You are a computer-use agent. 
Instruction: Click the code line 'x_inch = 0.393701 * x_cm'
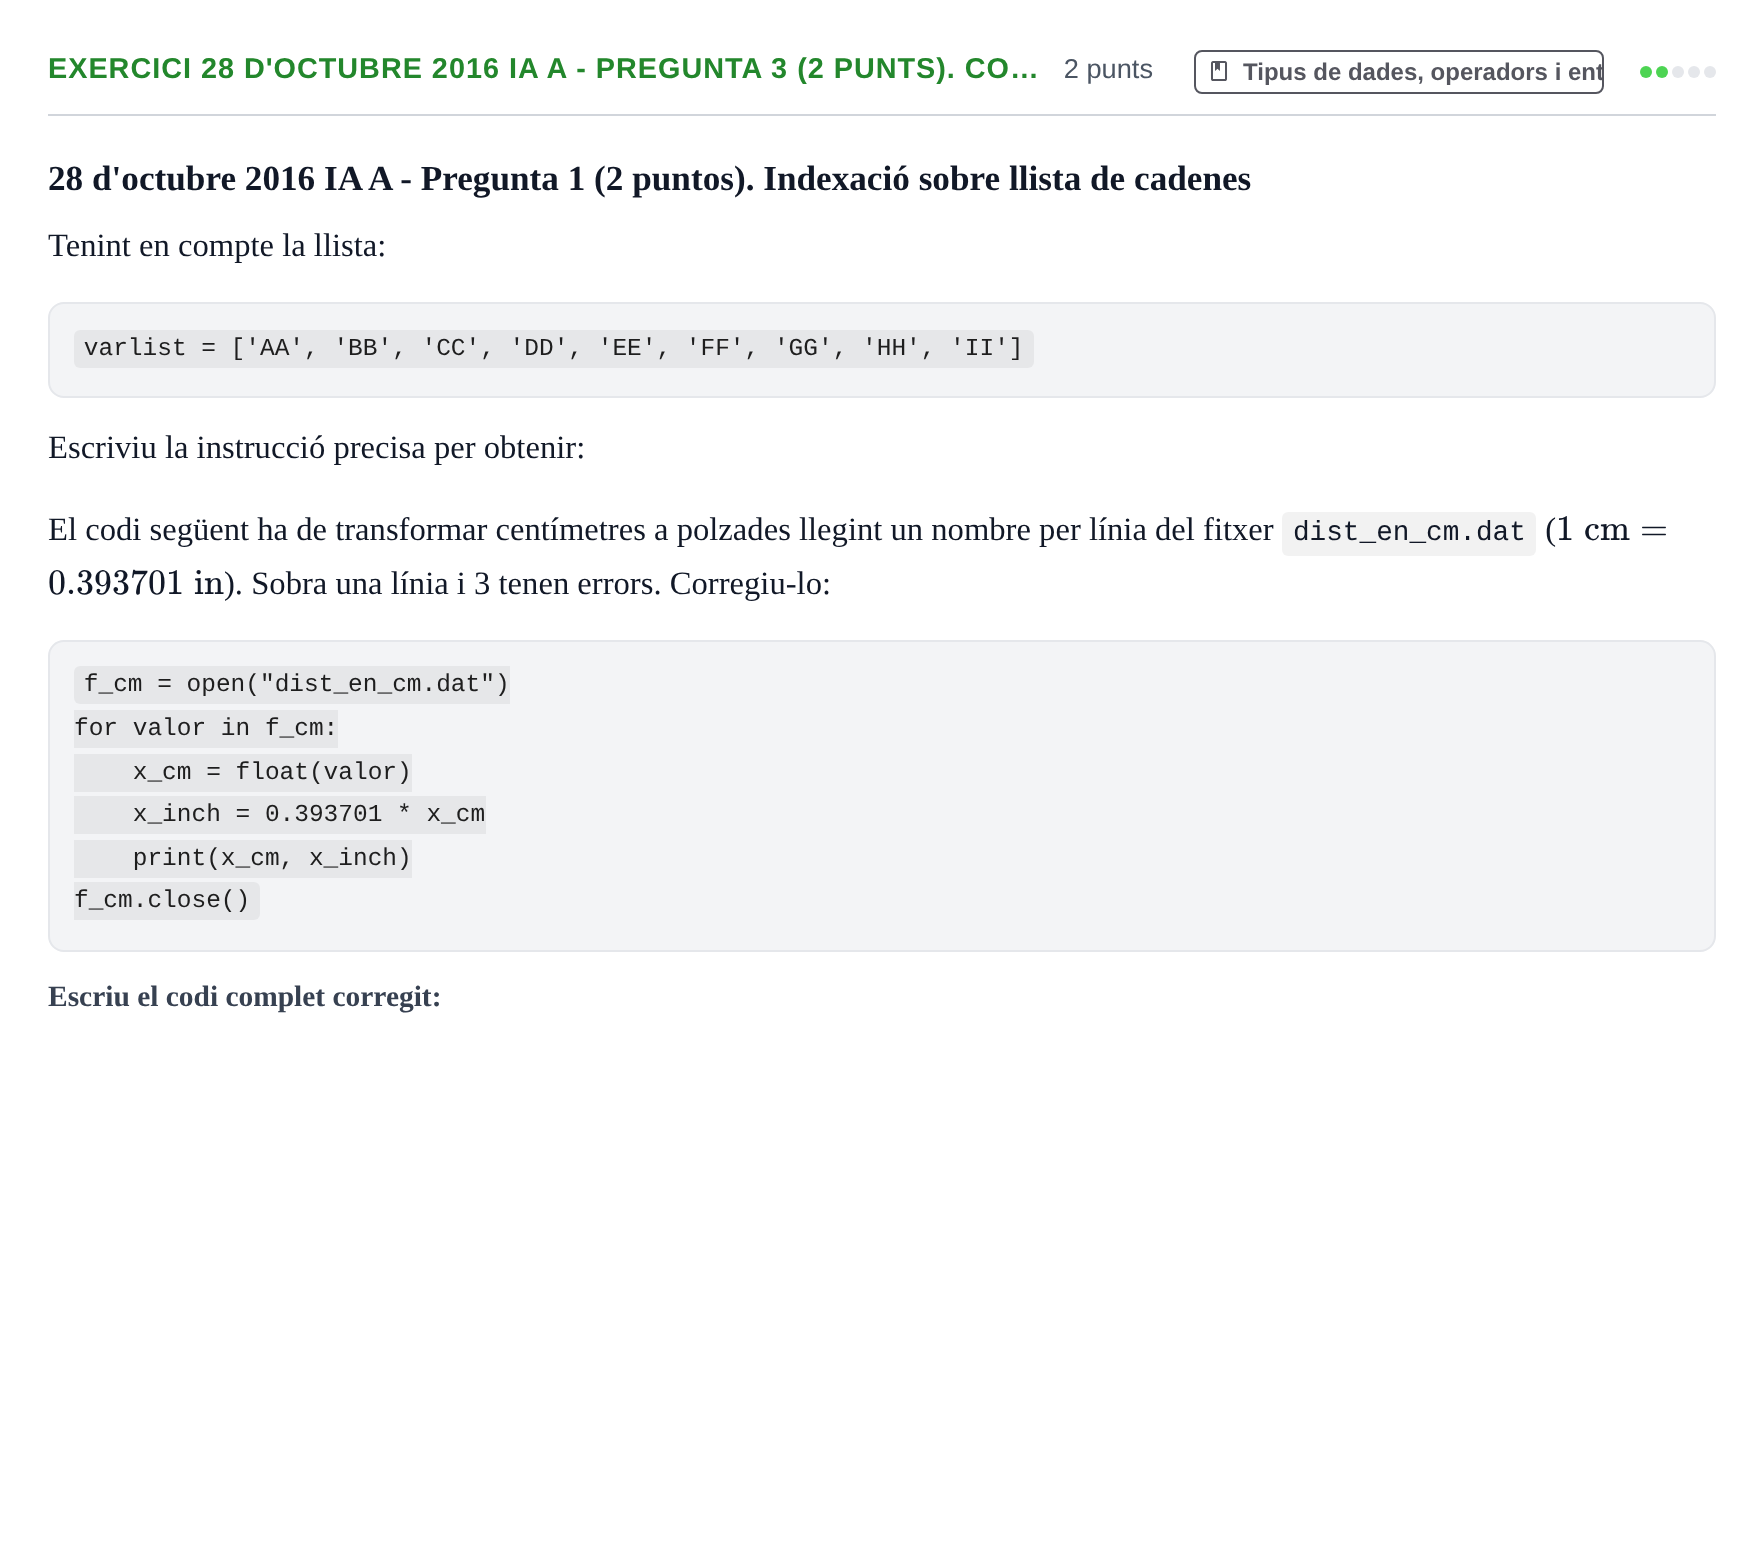(x=280, y=814)
